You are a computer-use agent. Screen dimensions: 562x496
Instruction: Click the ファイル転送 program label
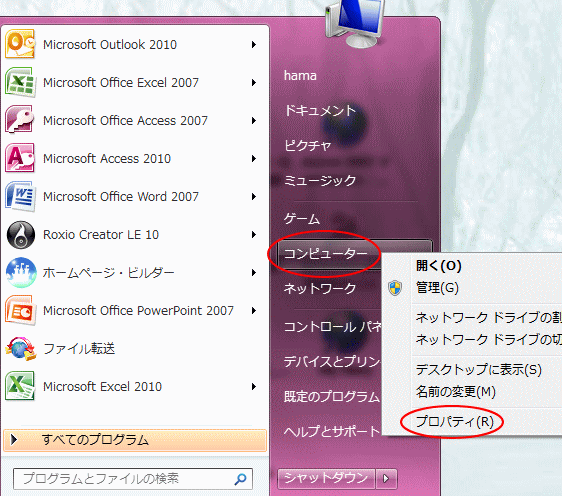(79, 348)
